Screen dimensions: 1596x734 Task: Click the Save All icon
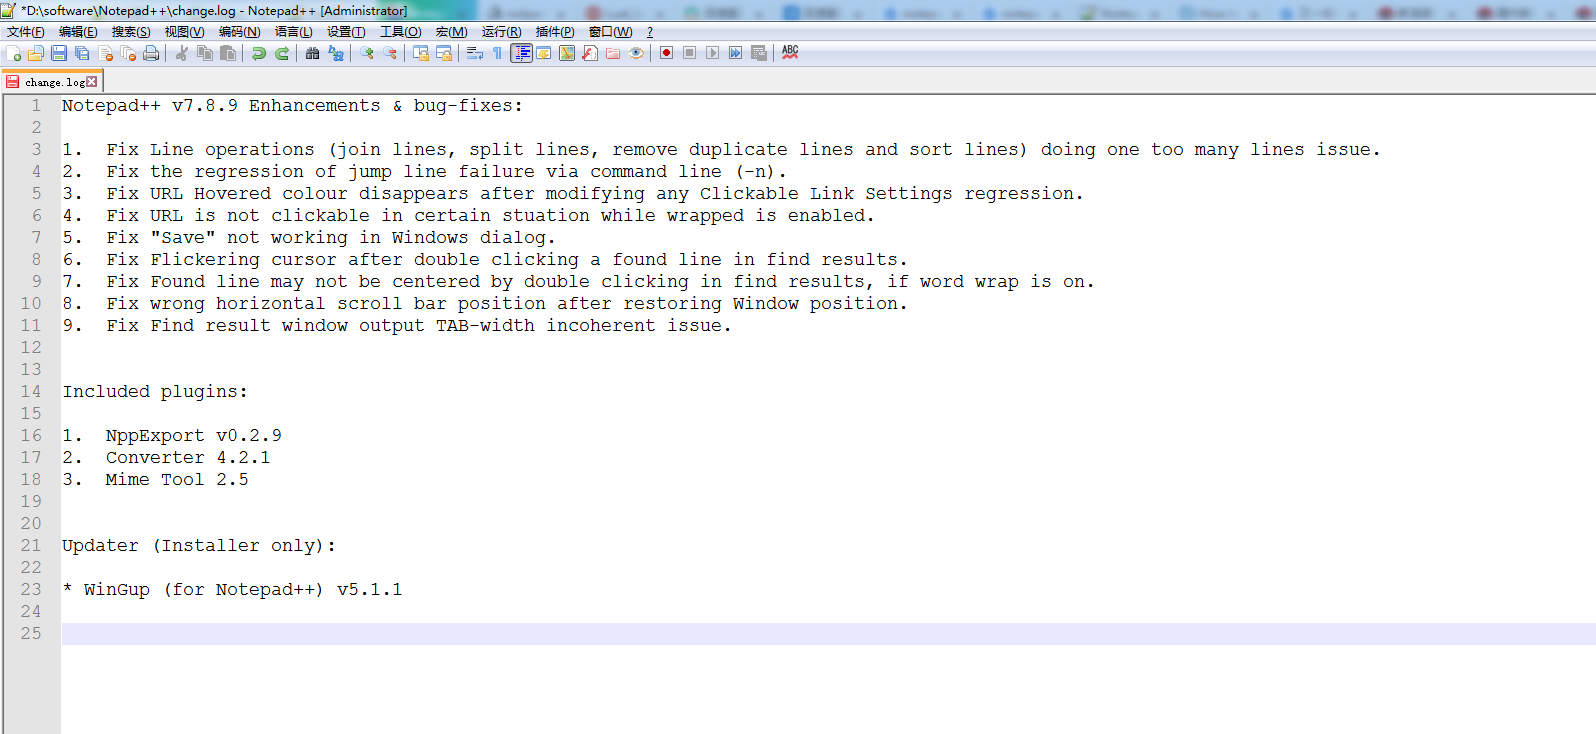coord(82,53)
